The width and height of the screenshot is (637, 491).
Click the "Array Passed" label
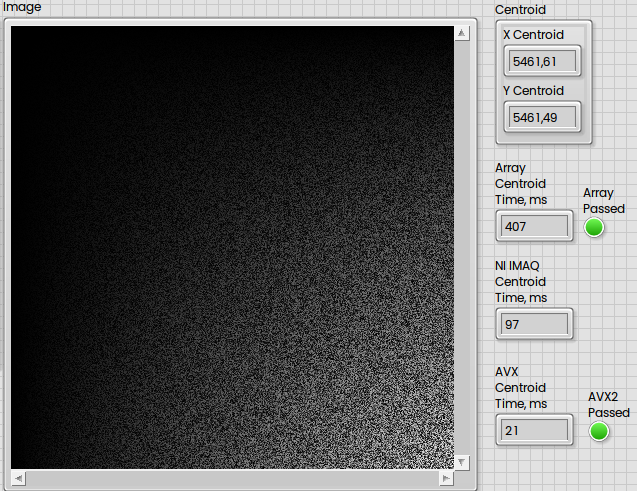click(x=604, y=201)
